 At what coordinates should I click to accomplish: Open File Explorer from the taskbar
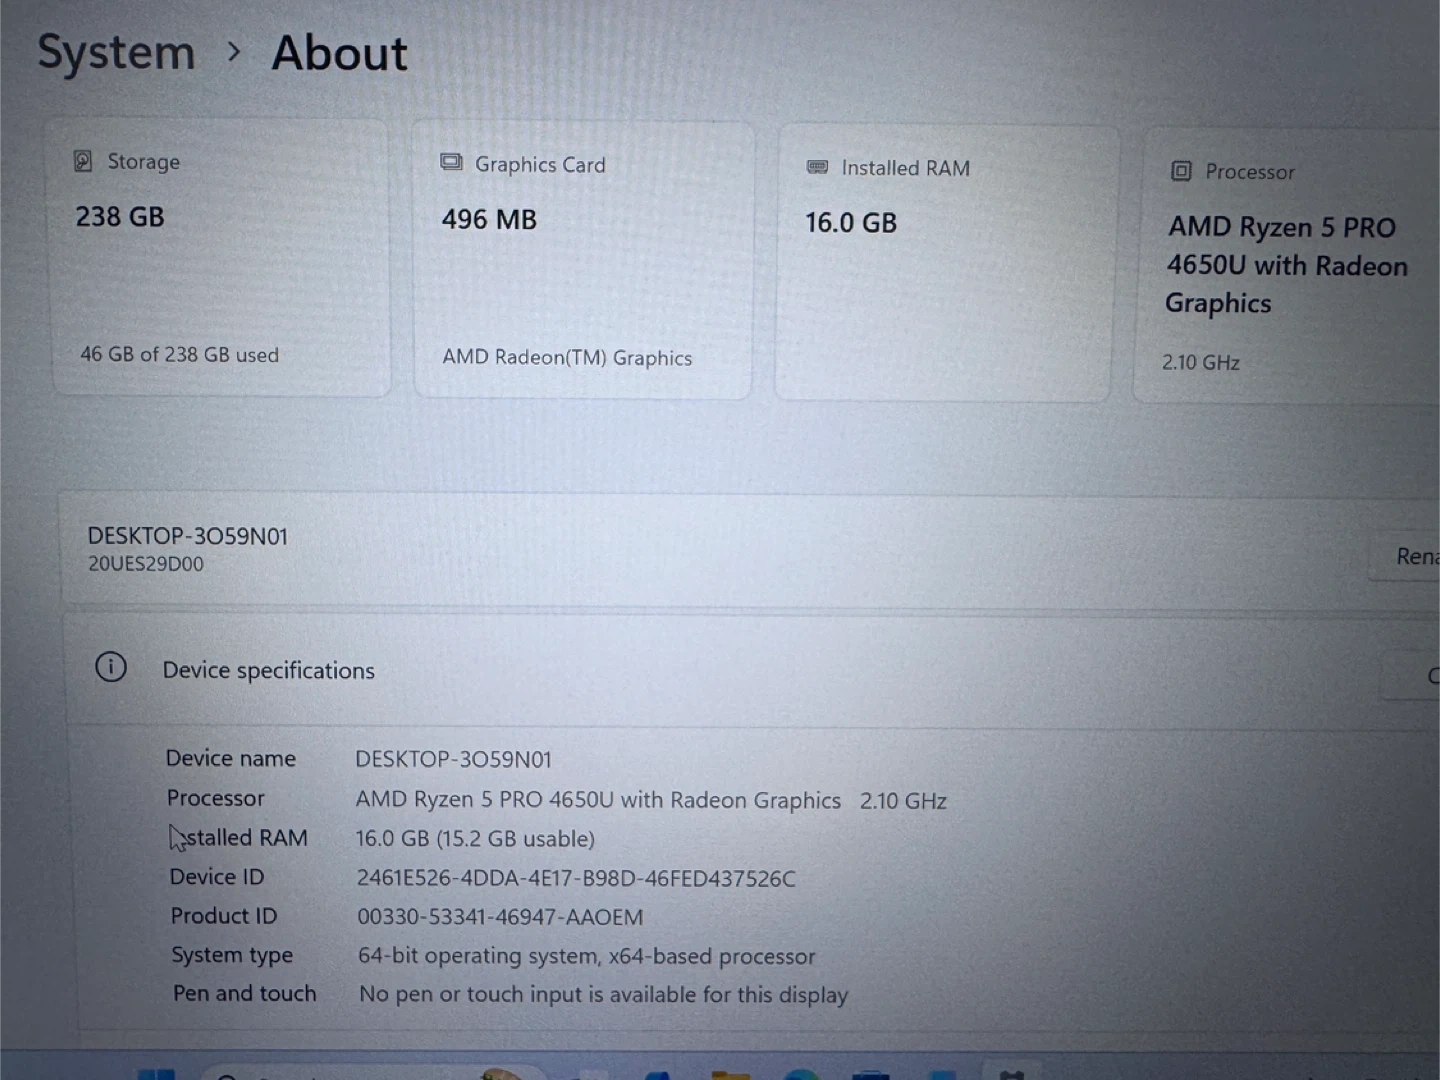pos(730,1075)
